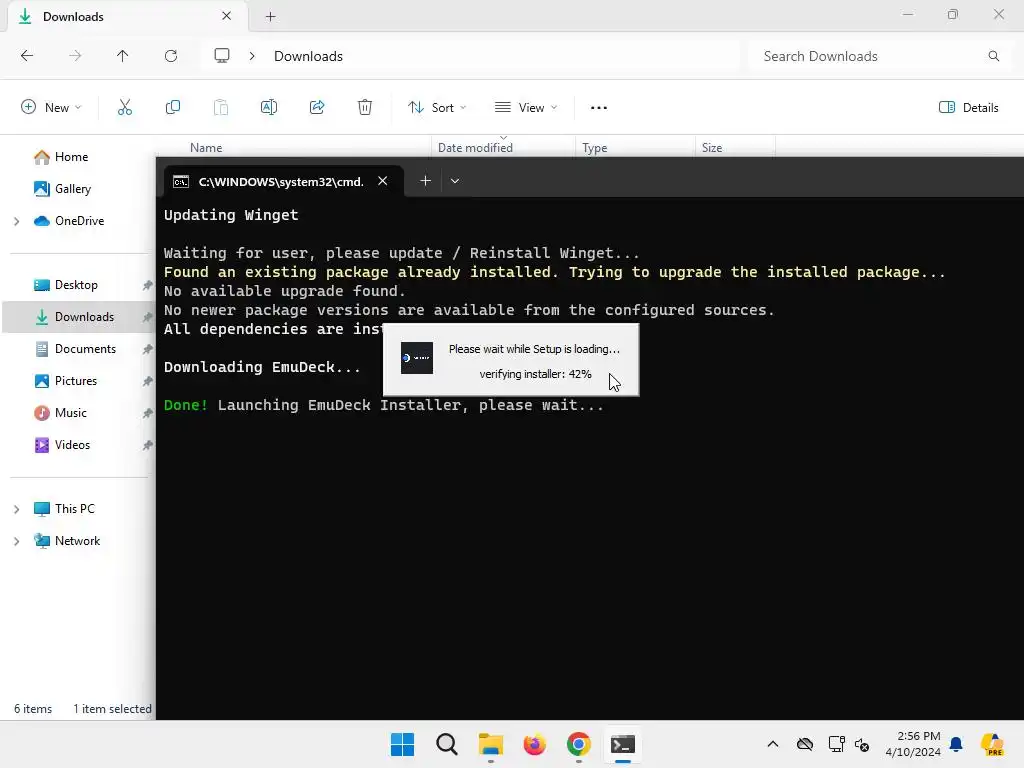Click the OneDrive cloud tray icon
This screenshot has width=1024, height=768.
coord(805,744)
